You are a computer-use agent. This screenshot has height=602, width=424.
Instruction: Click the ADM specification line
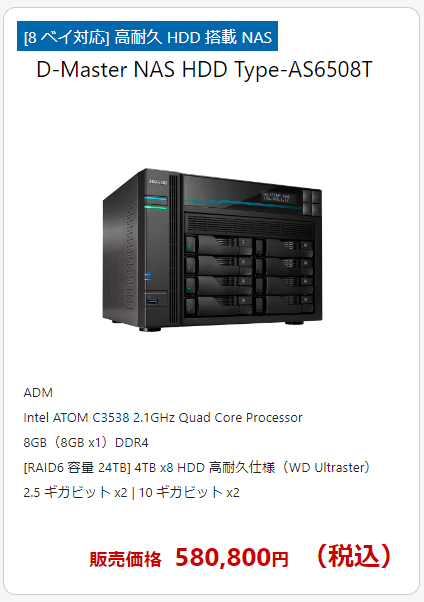[38, 392]
